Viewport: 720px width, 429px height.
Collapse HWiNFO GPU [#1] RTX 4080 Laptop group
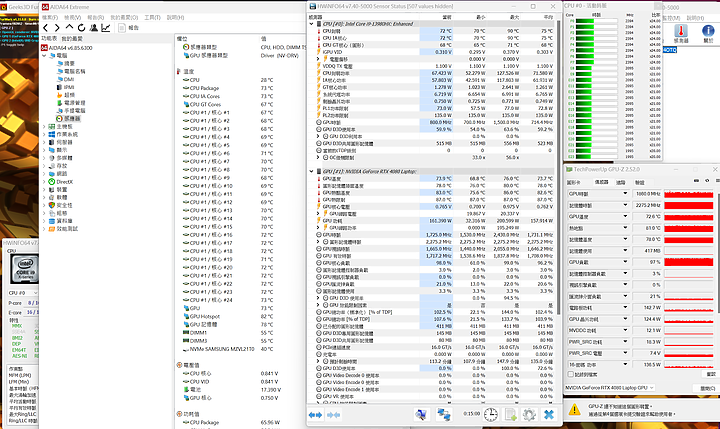pos(312,171)
